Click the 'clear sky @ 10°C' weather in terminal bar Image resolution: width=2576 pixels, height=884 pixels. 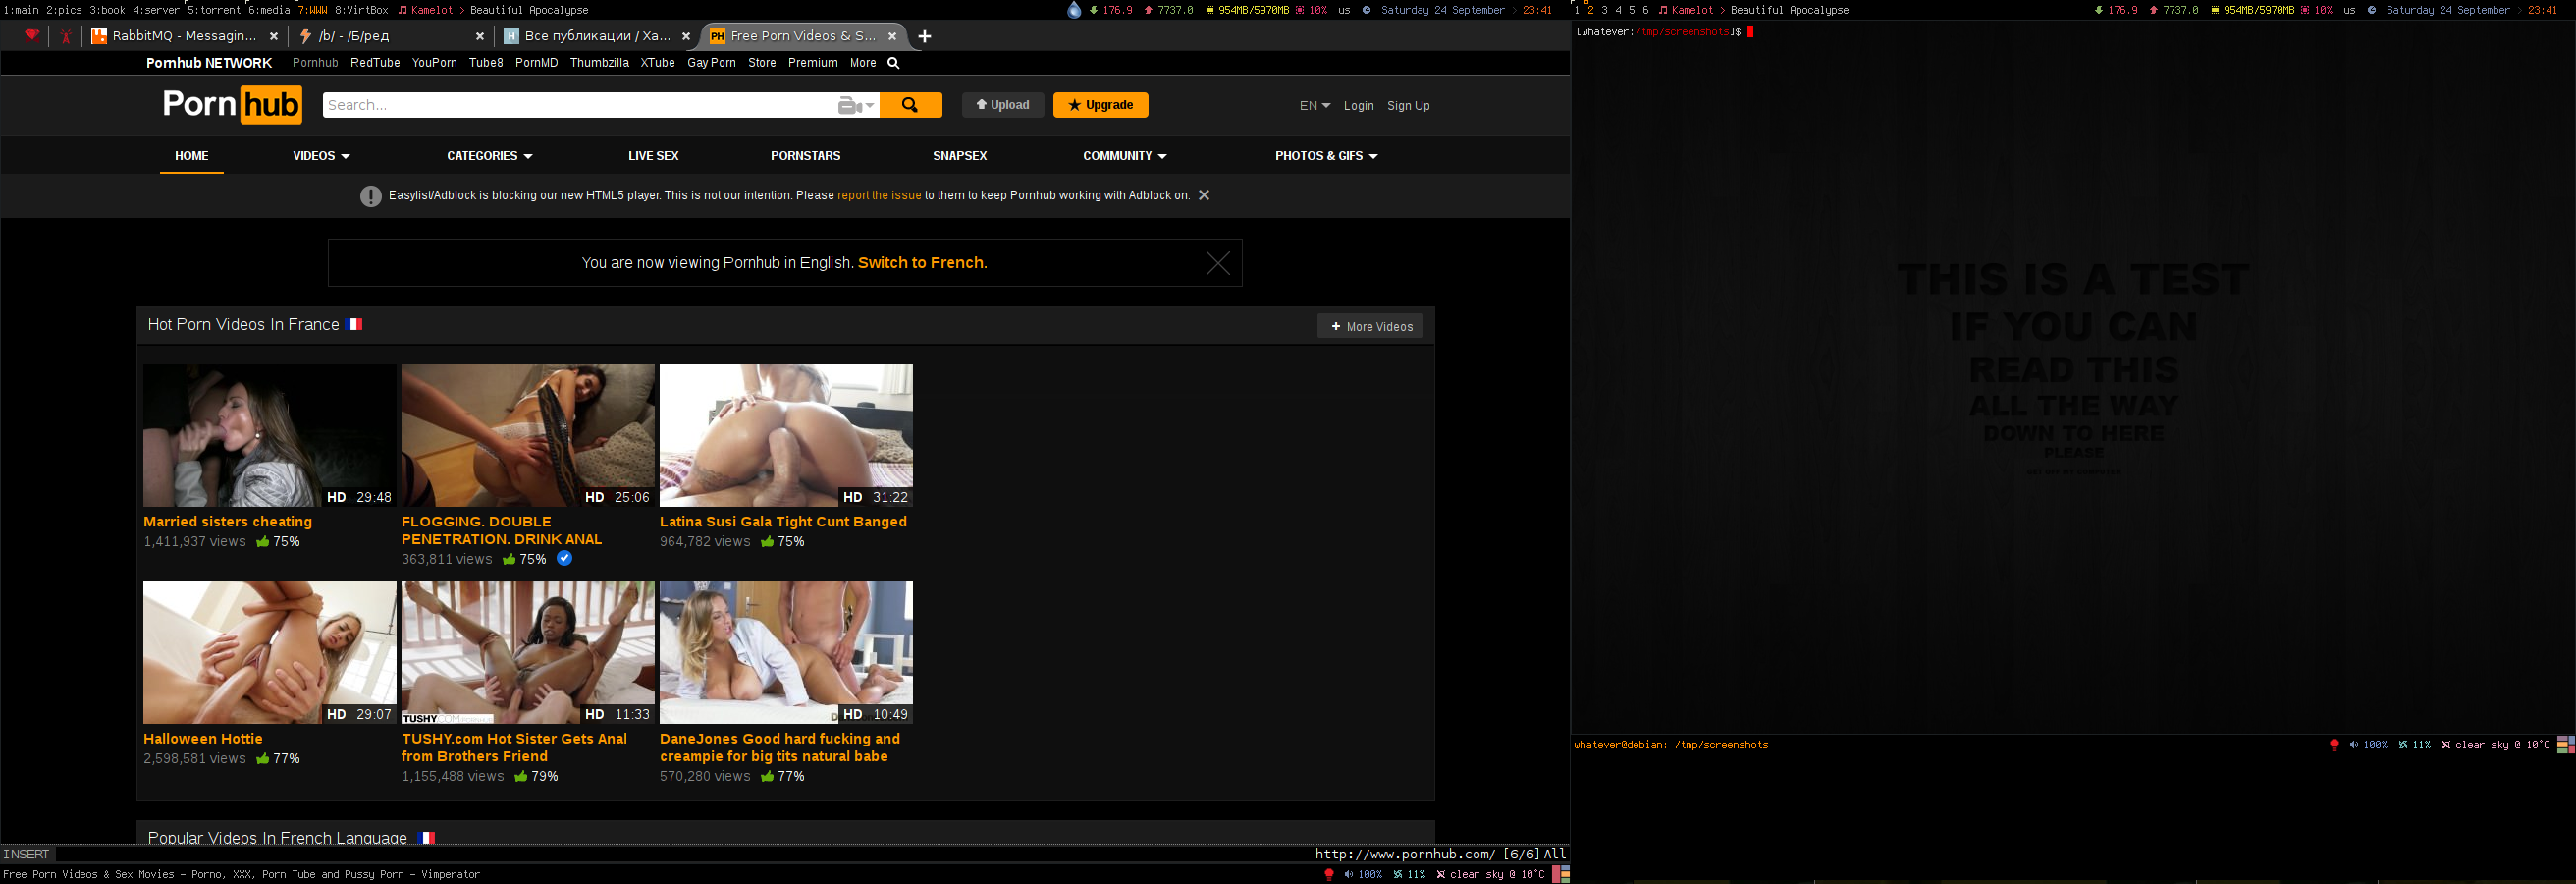tap(2502, 745)
